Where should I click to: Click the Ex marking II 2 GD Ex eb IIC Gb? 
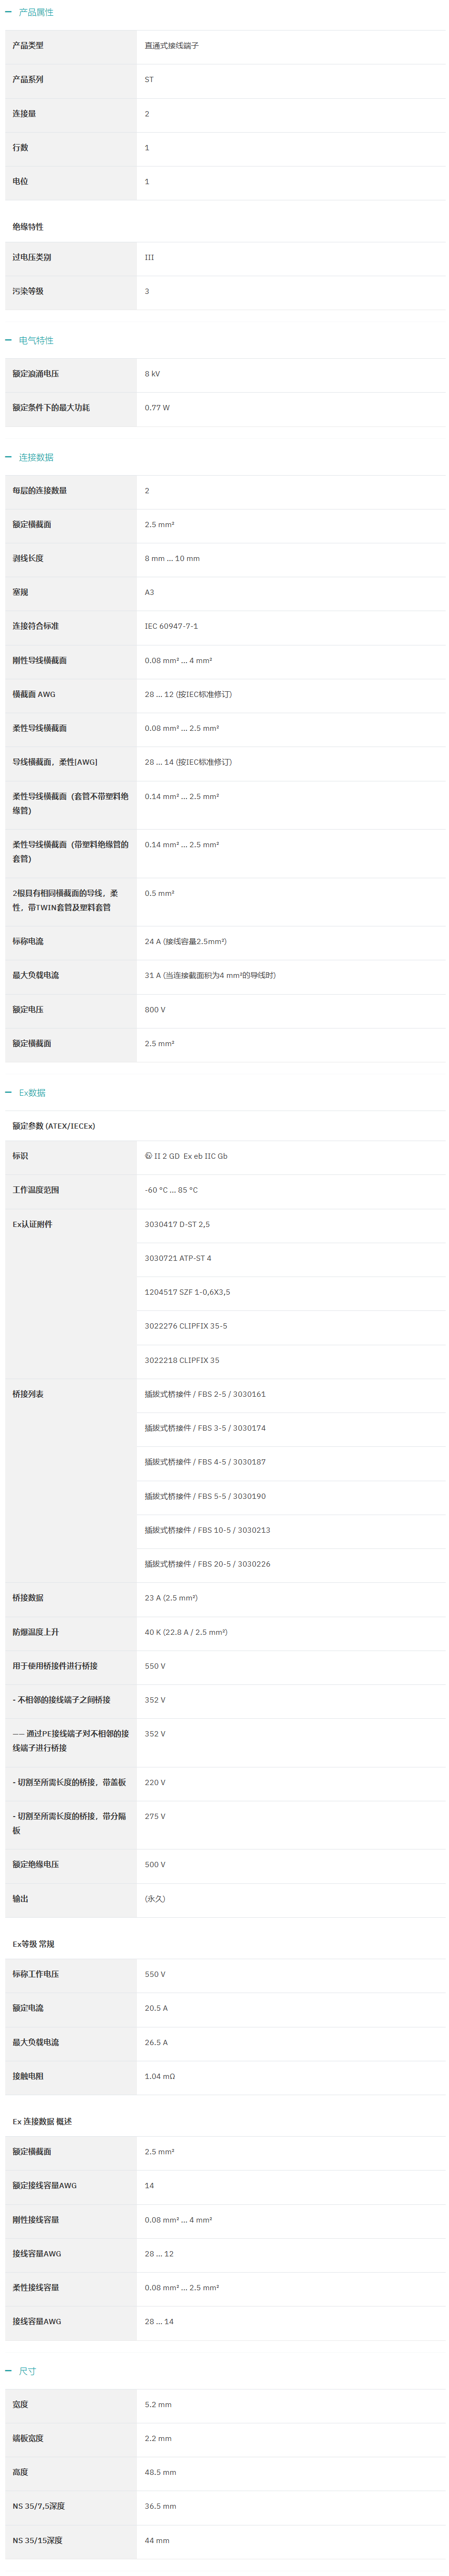click(x=186, y=1157)
